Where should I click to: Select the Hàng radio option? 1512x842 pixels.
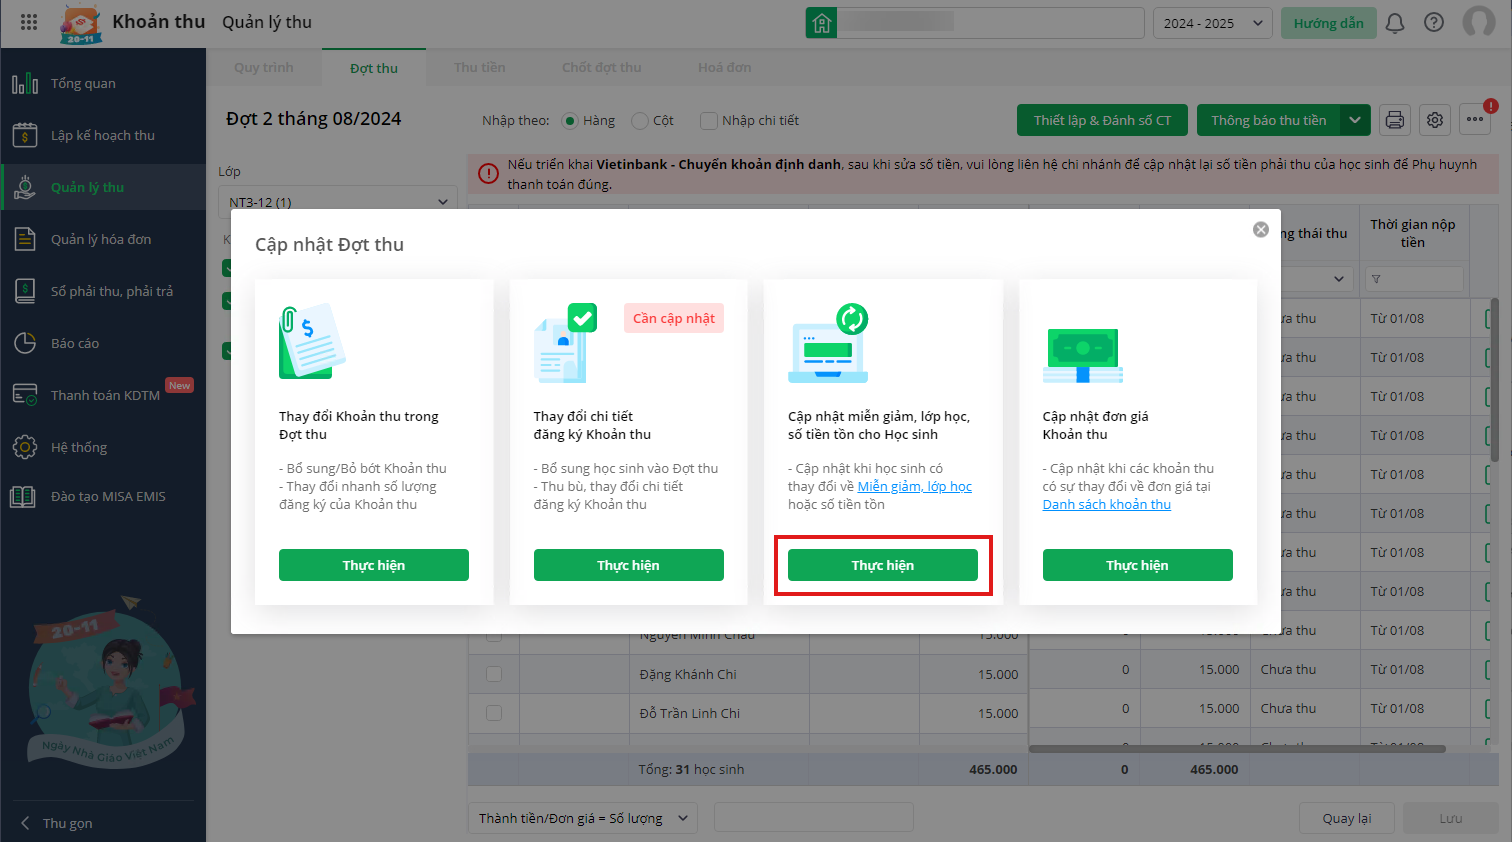click(x=570, y=121)
